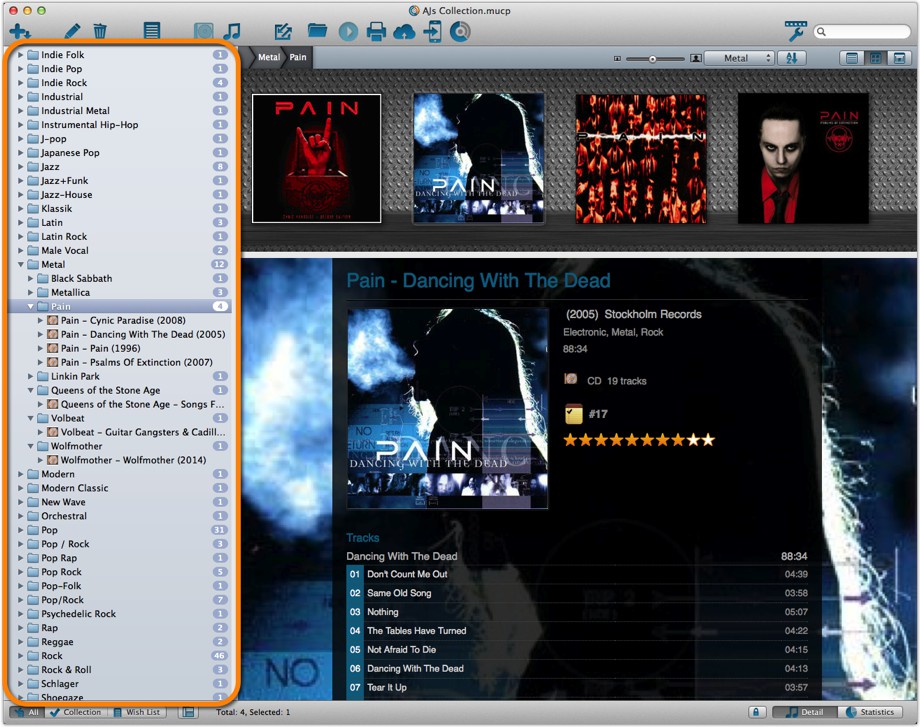Expand the Jazz folder
The height and width of the screenshot is (727, 920).
(21, 167)
